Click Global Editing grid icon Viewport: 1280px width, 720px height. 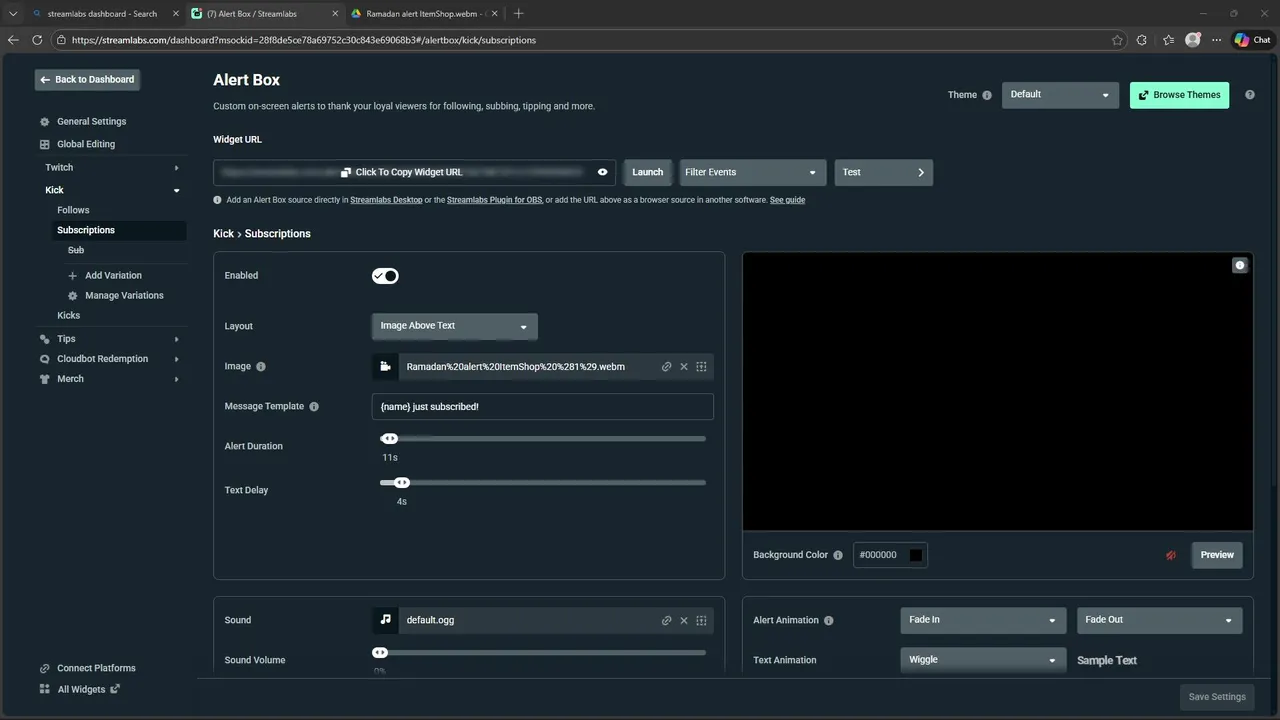(x=45, y=144)
